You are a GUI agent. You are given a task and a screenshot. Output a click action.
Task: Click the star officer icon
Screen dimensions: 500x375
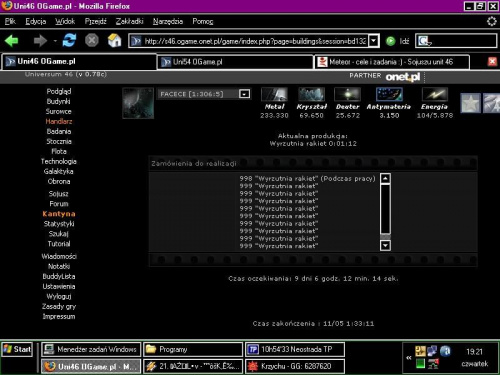pyautogui.click(x=470, y=103)
